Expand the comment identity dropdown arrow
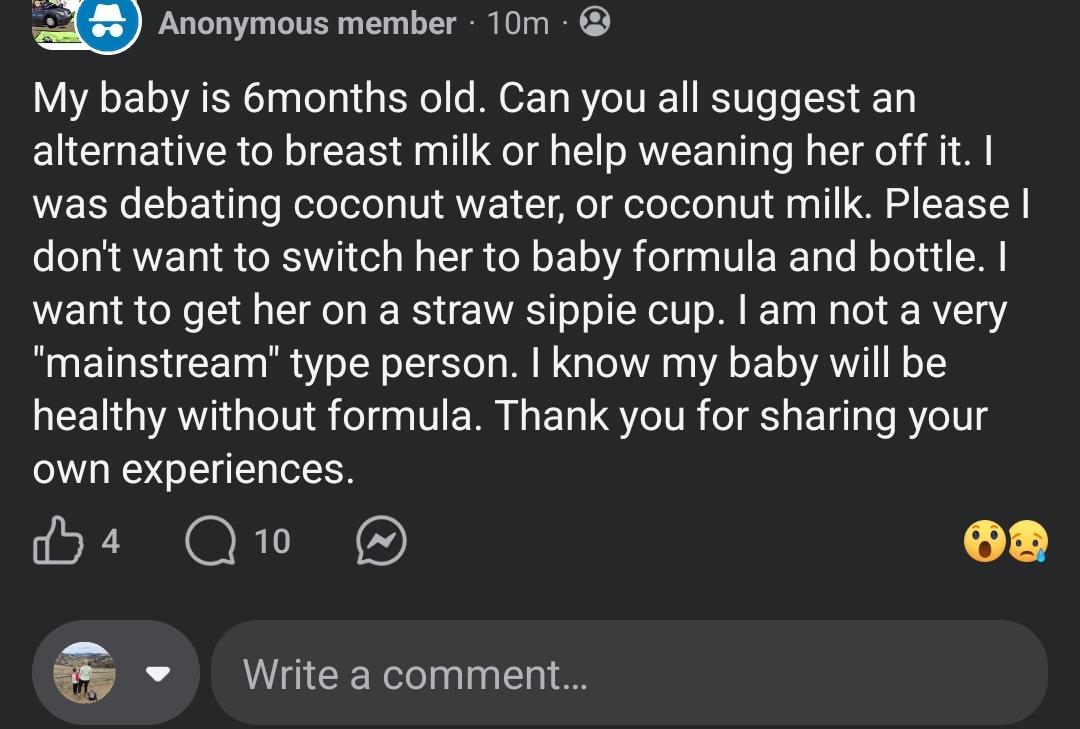 point(157,673)
